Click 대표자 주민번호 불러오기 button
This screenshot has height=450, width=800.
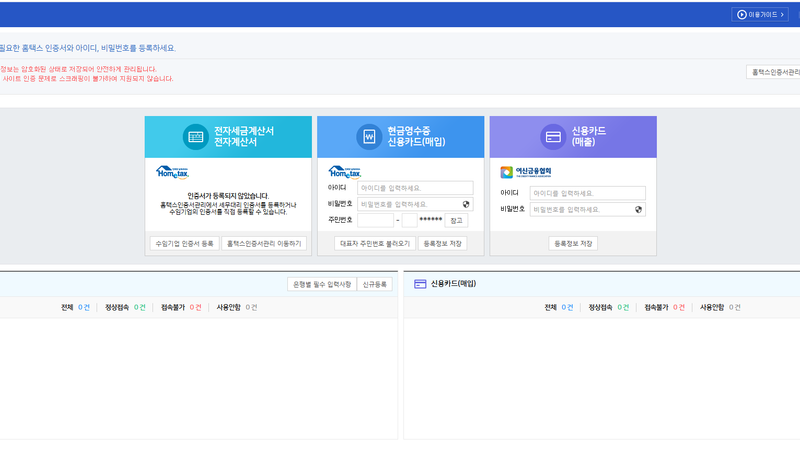click(375, 243)
